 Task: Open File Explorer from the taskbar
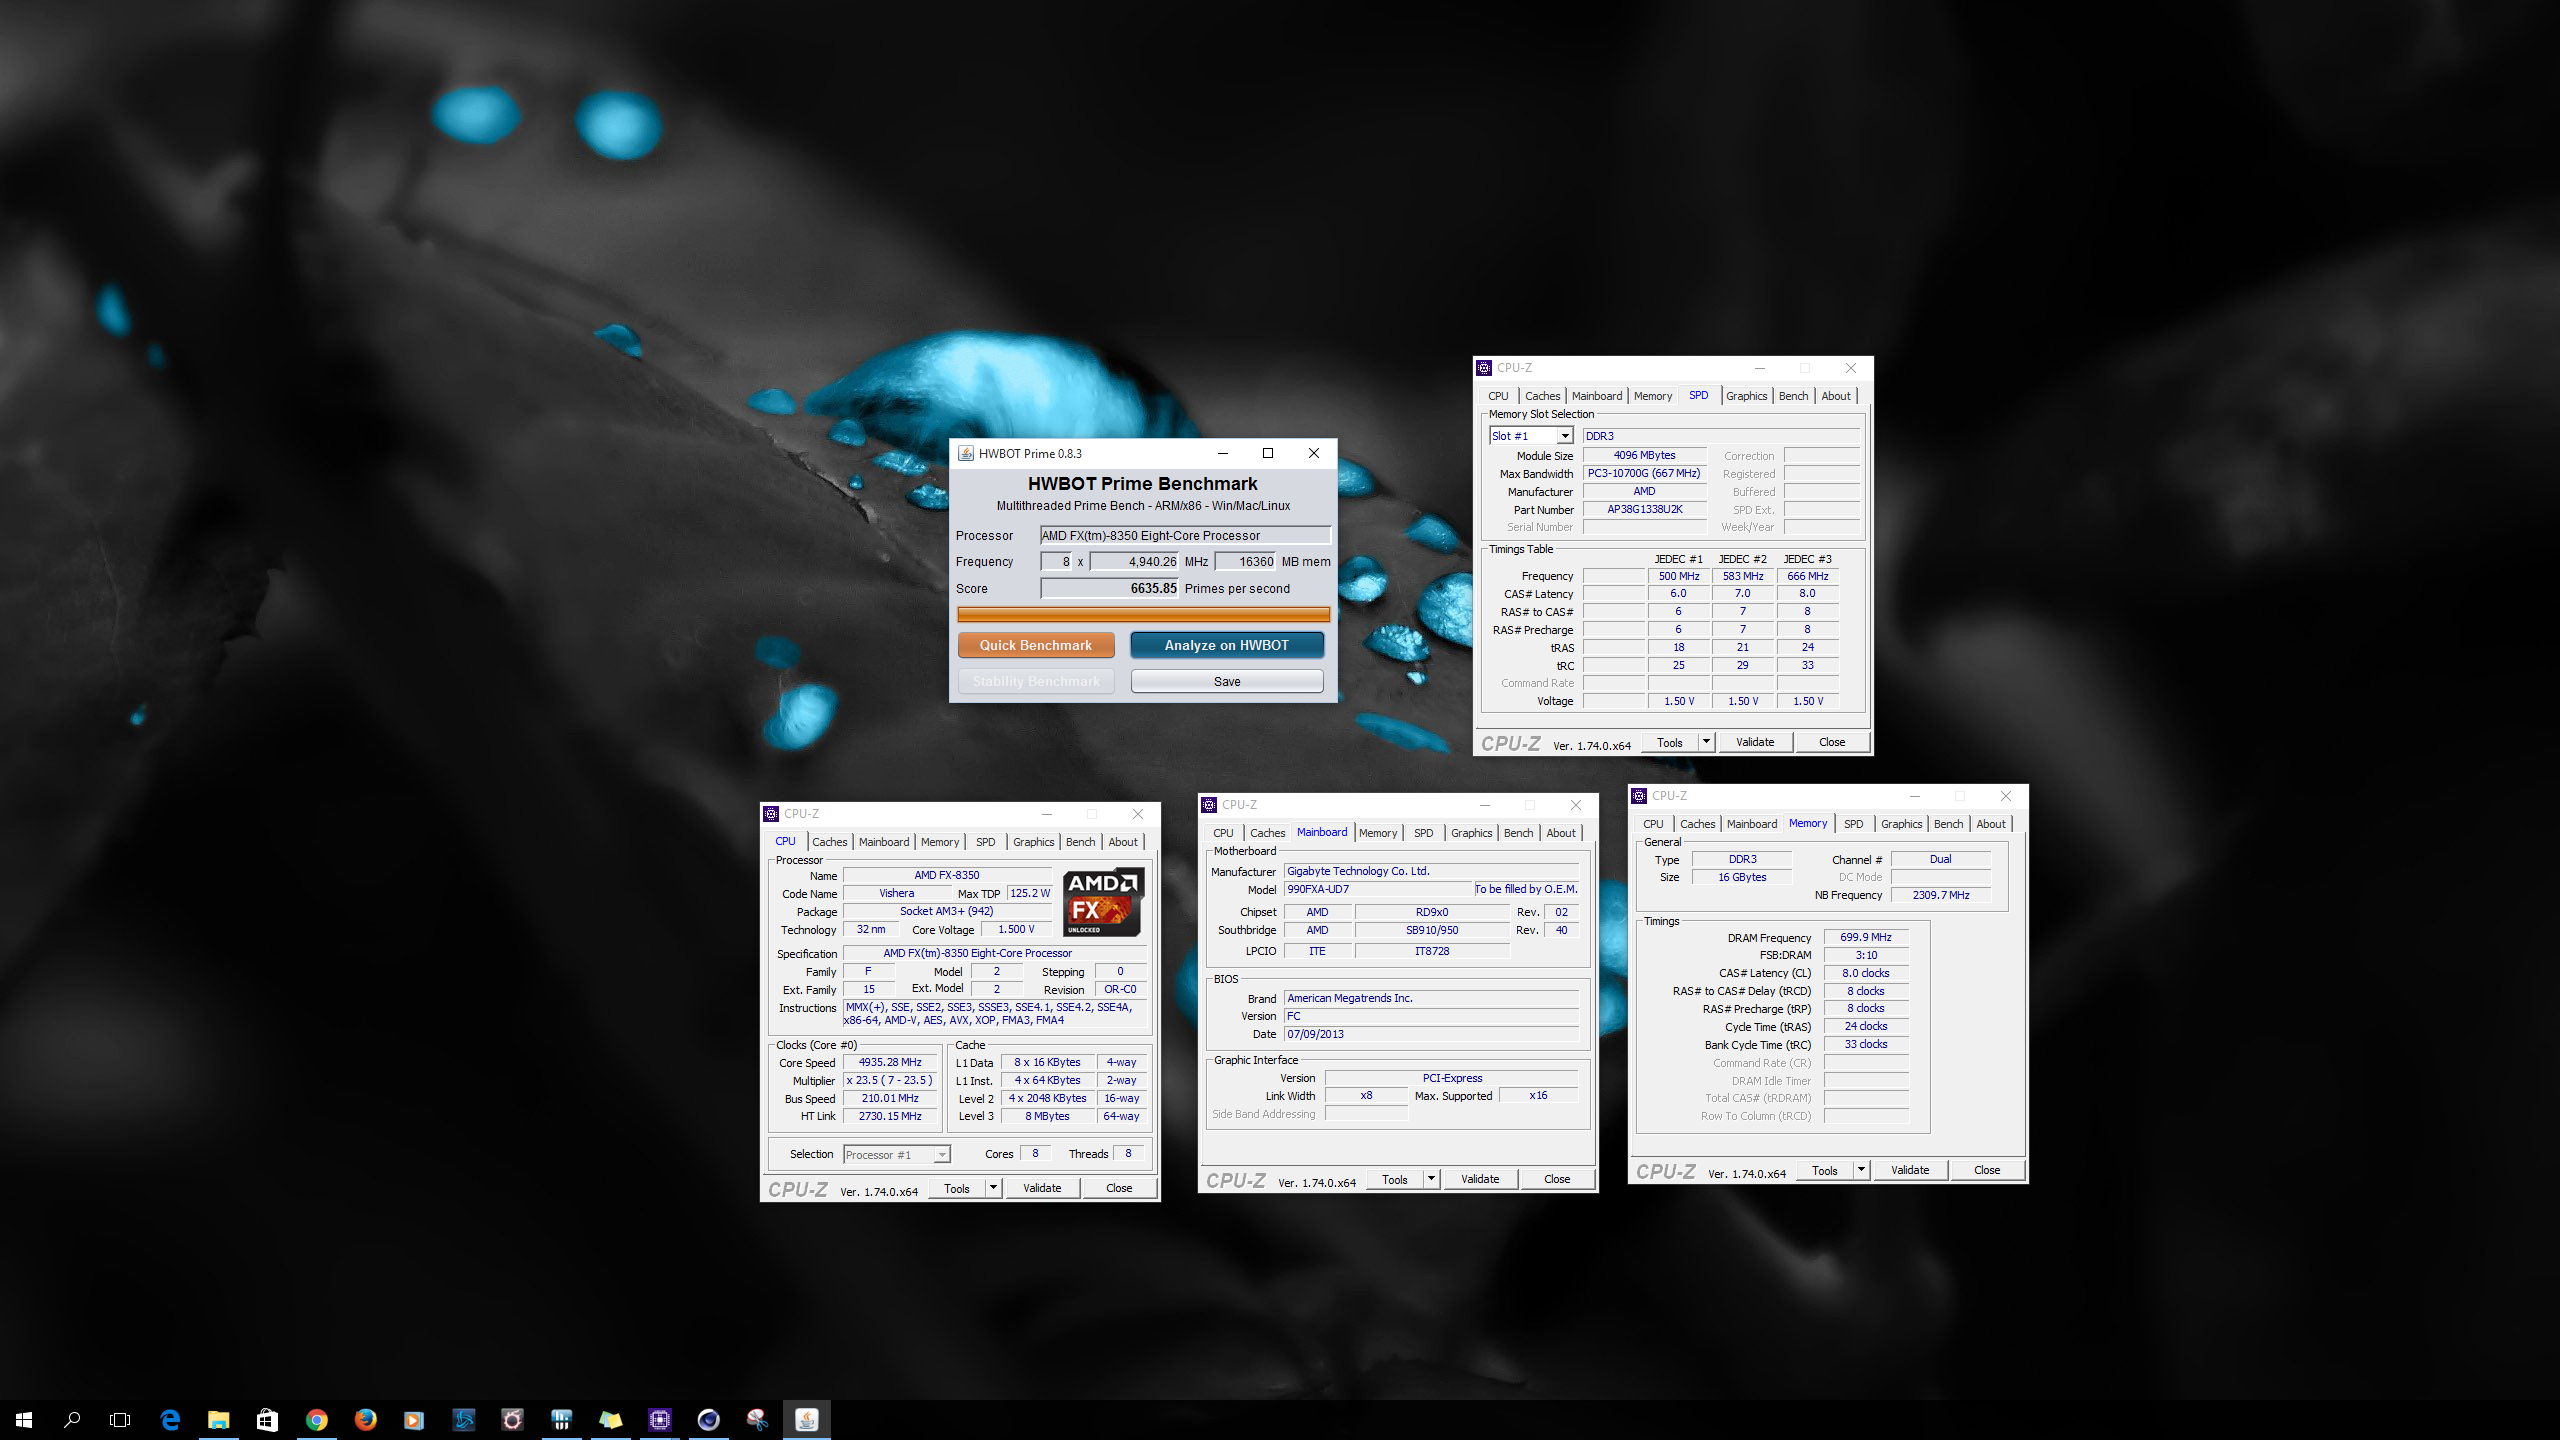(x=218, y=1419)
